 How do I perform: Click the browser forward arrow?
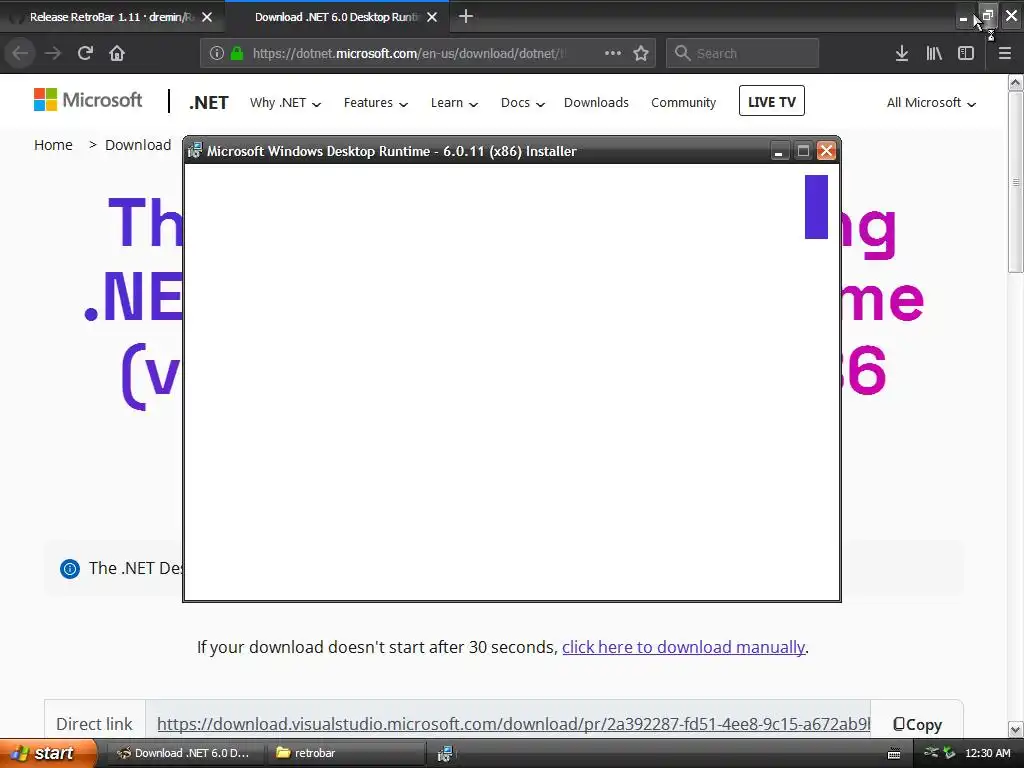(x=53, y=53)
